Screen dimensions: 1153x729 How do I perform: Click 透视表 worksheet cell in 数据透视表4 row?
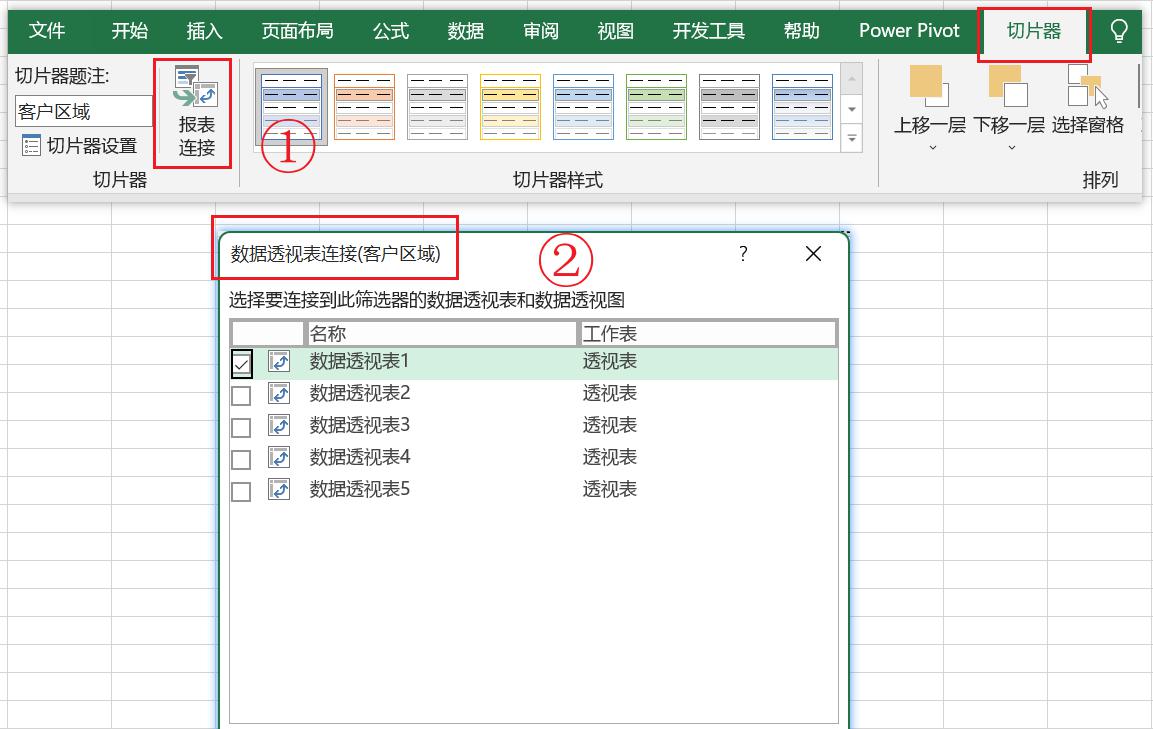(x=610, y=458)
